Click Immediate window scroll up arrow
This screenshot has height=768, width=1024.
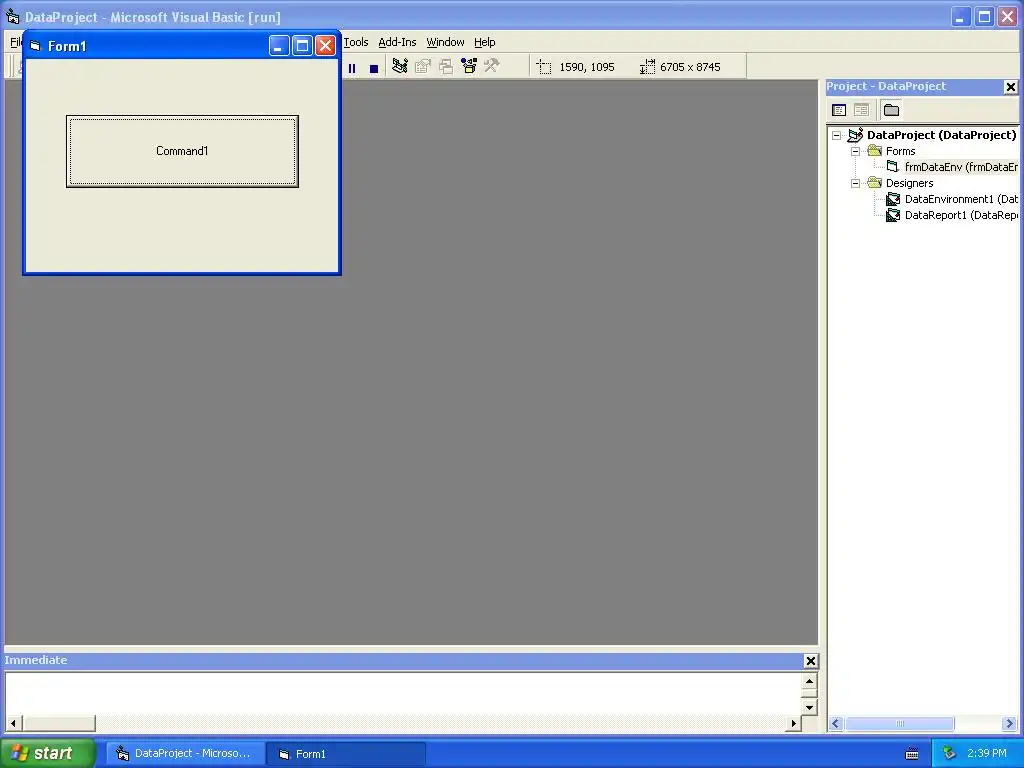pyautogui.click(x=809, y=682)
